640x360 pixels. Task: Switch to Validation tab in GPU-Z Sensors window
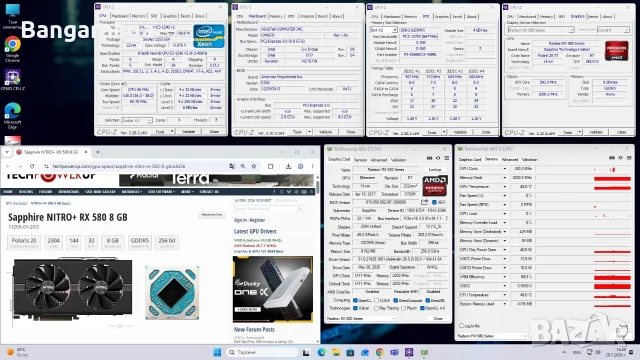(x=529, y=159)
